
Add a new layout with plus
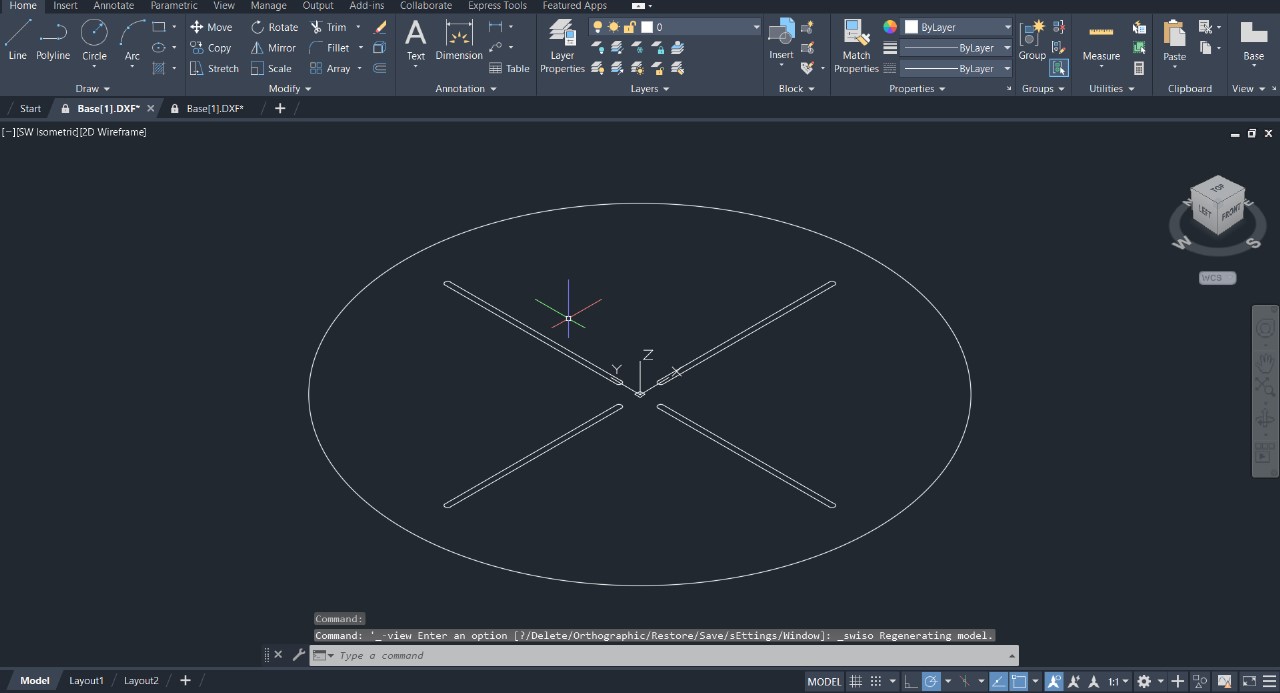185,681
